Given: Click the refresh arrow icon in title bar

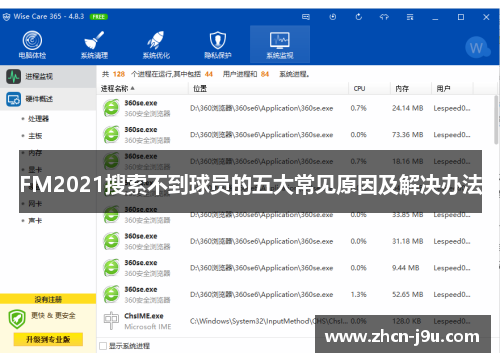Looking at the screenshot, I should pyautogui.click(x=359, y=17).
